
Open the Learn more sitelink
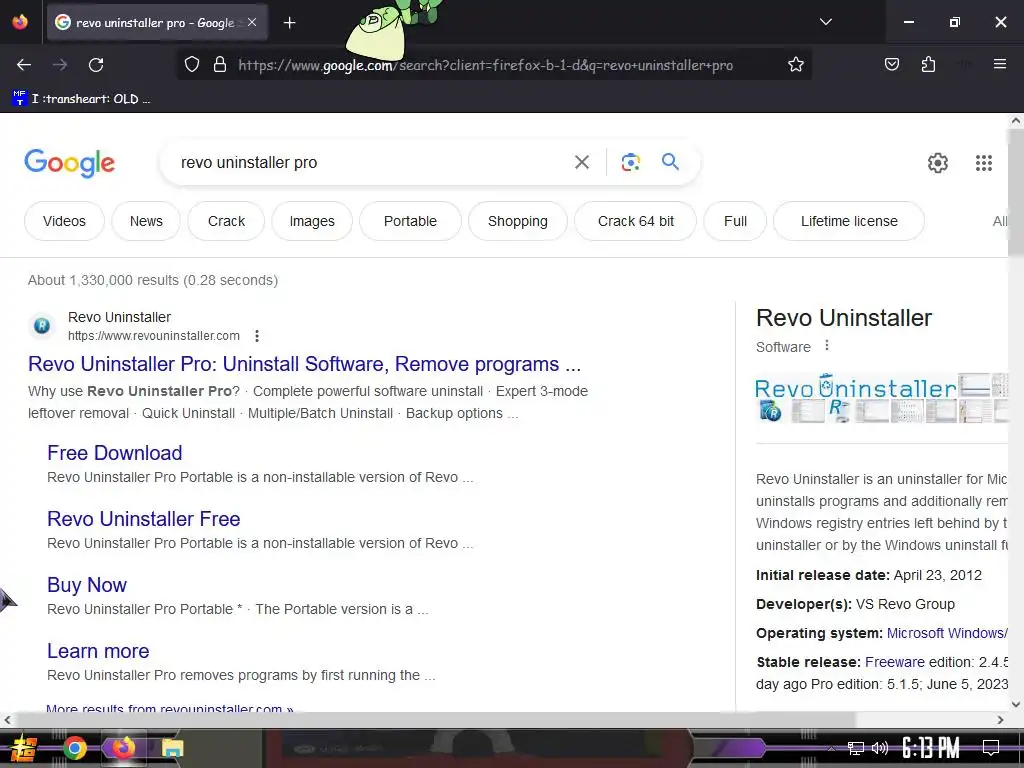98,650
